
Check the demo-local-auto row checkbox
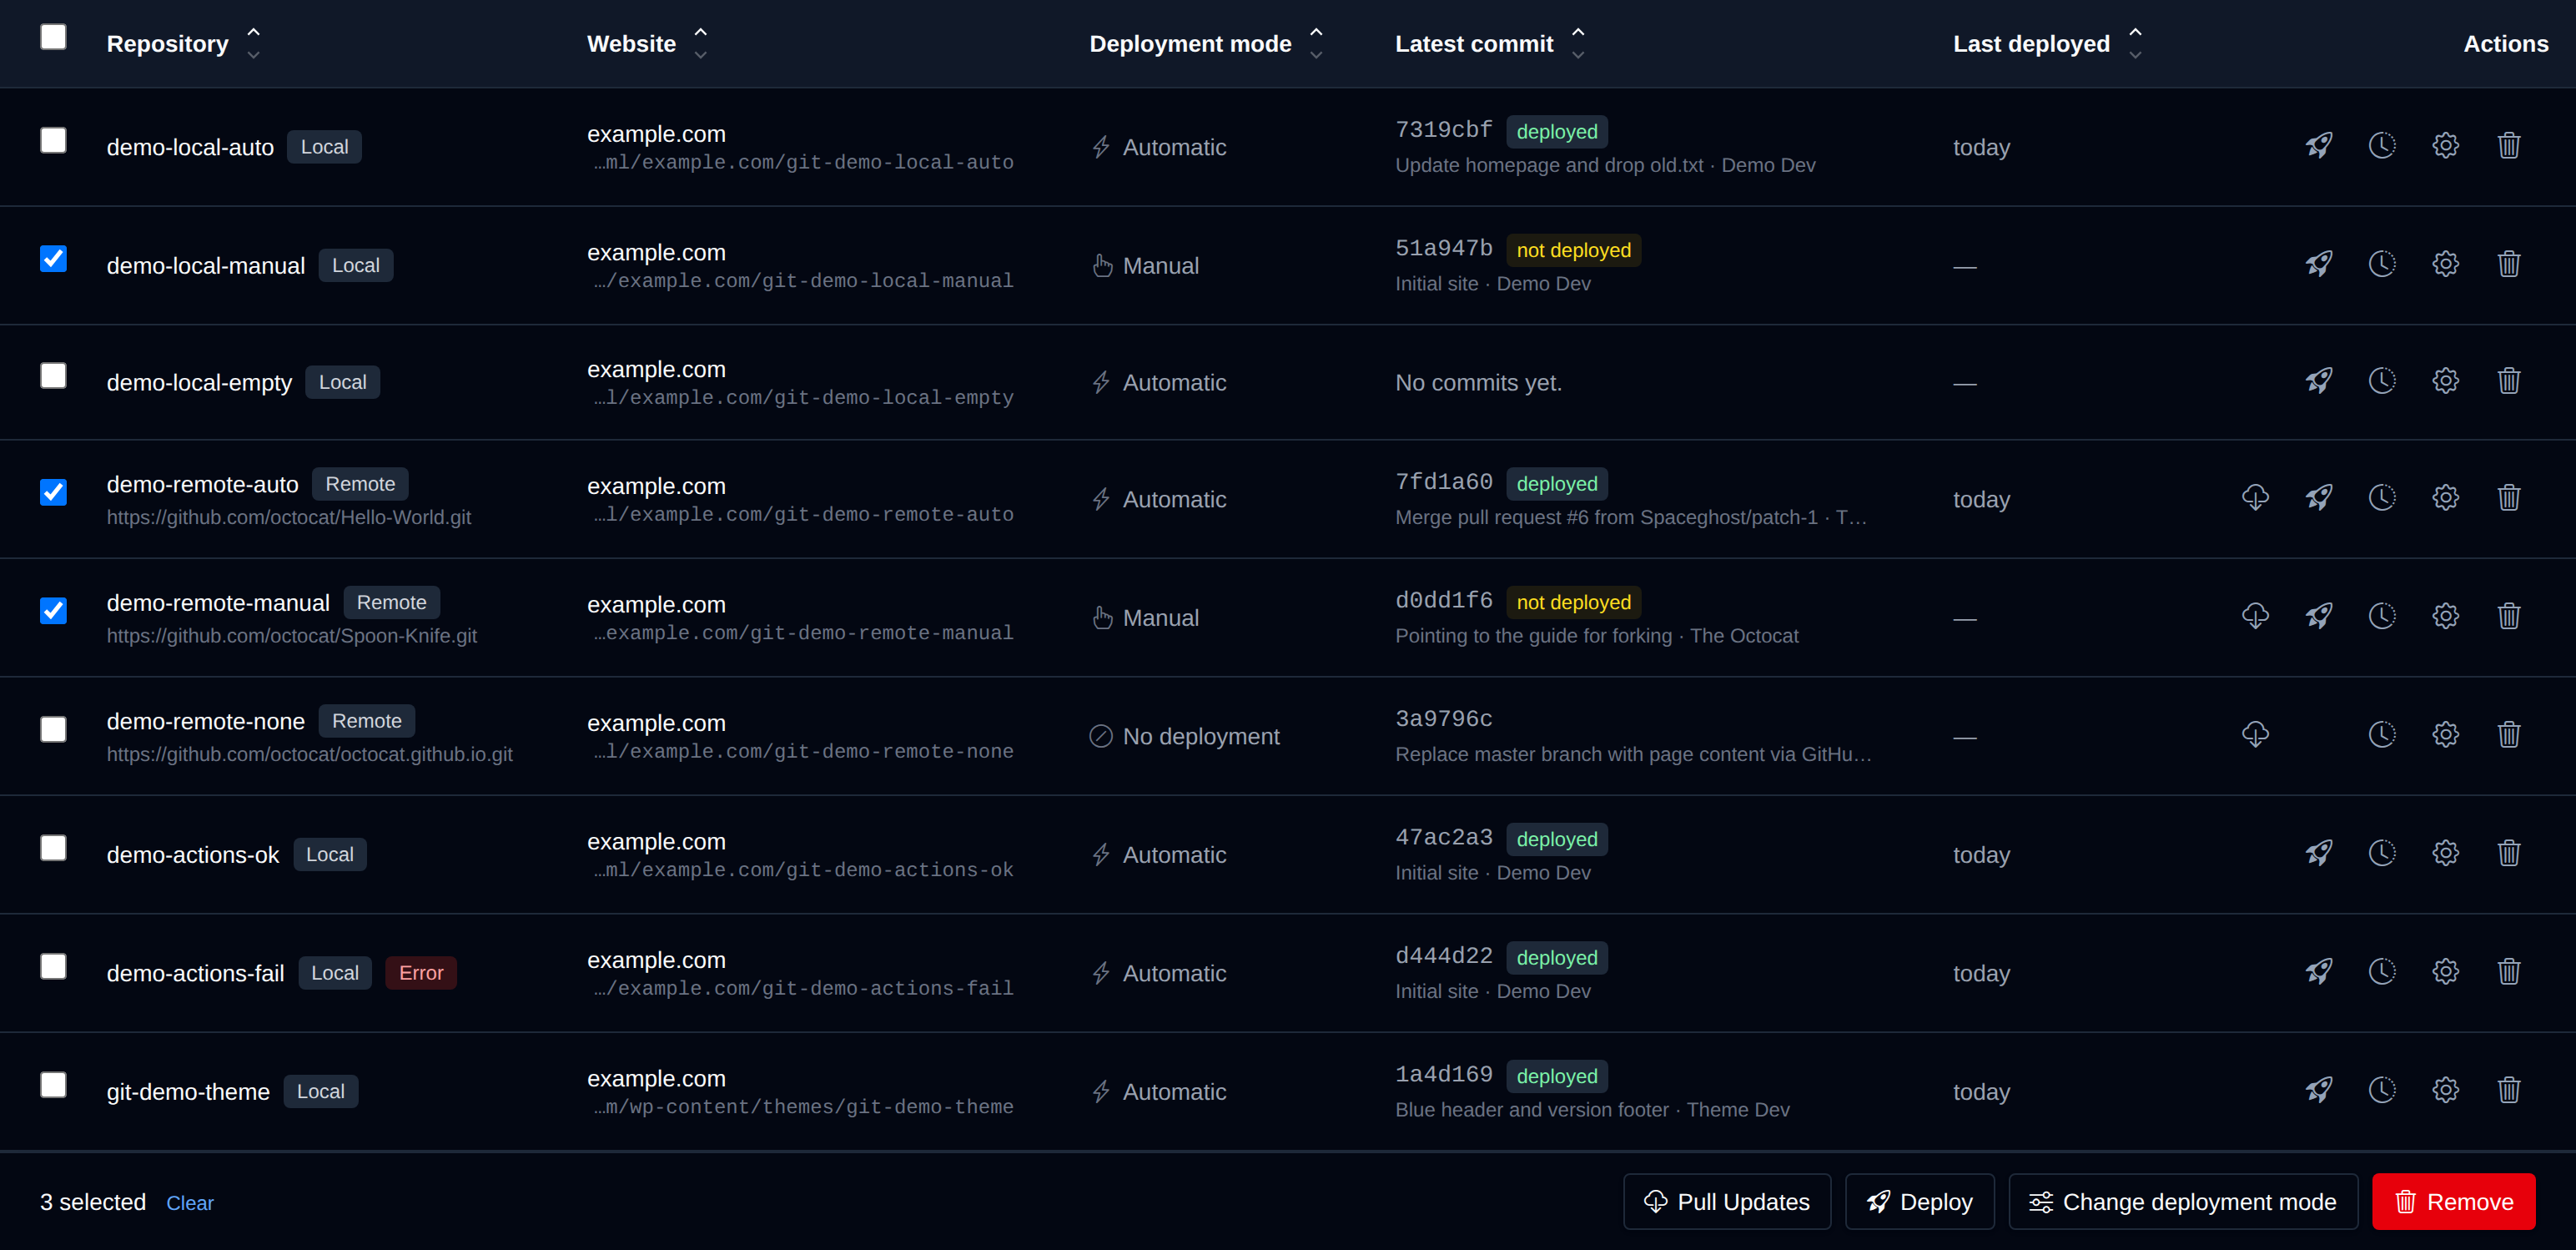(53, 140)
